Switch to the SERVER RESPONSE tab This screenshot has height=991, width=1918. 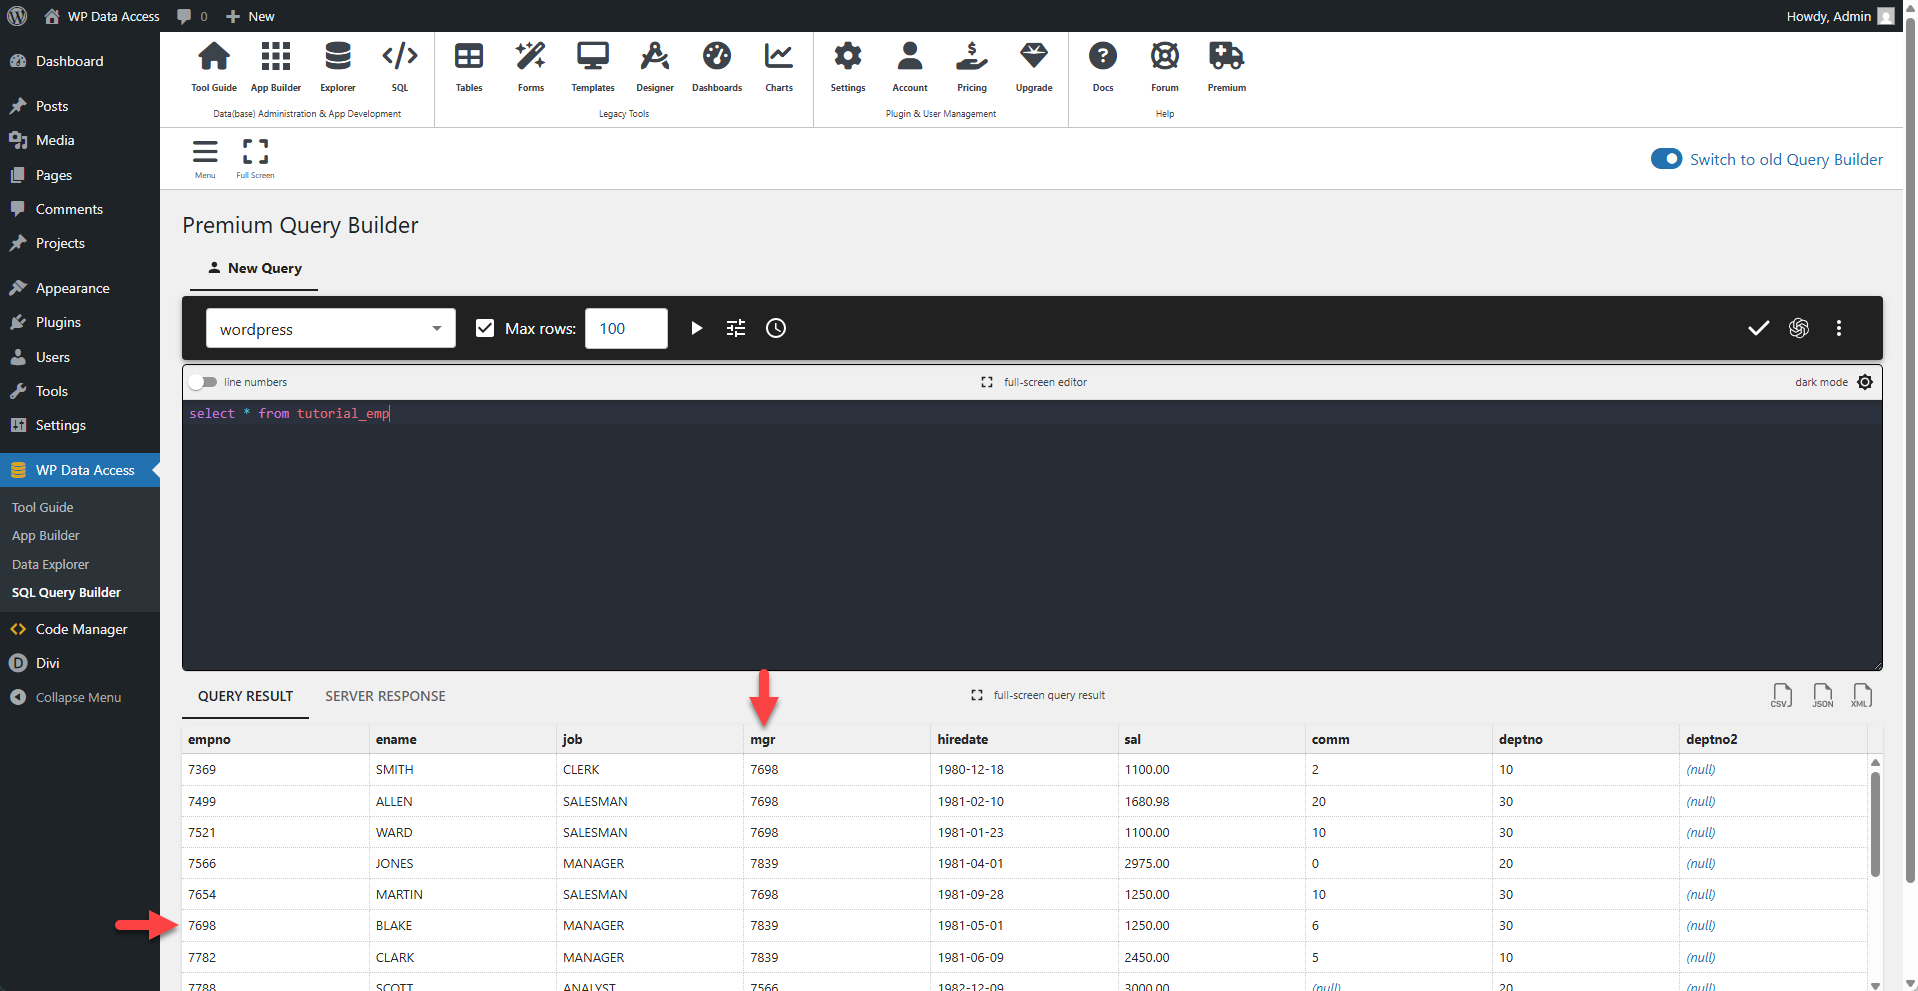pos(384,695)
